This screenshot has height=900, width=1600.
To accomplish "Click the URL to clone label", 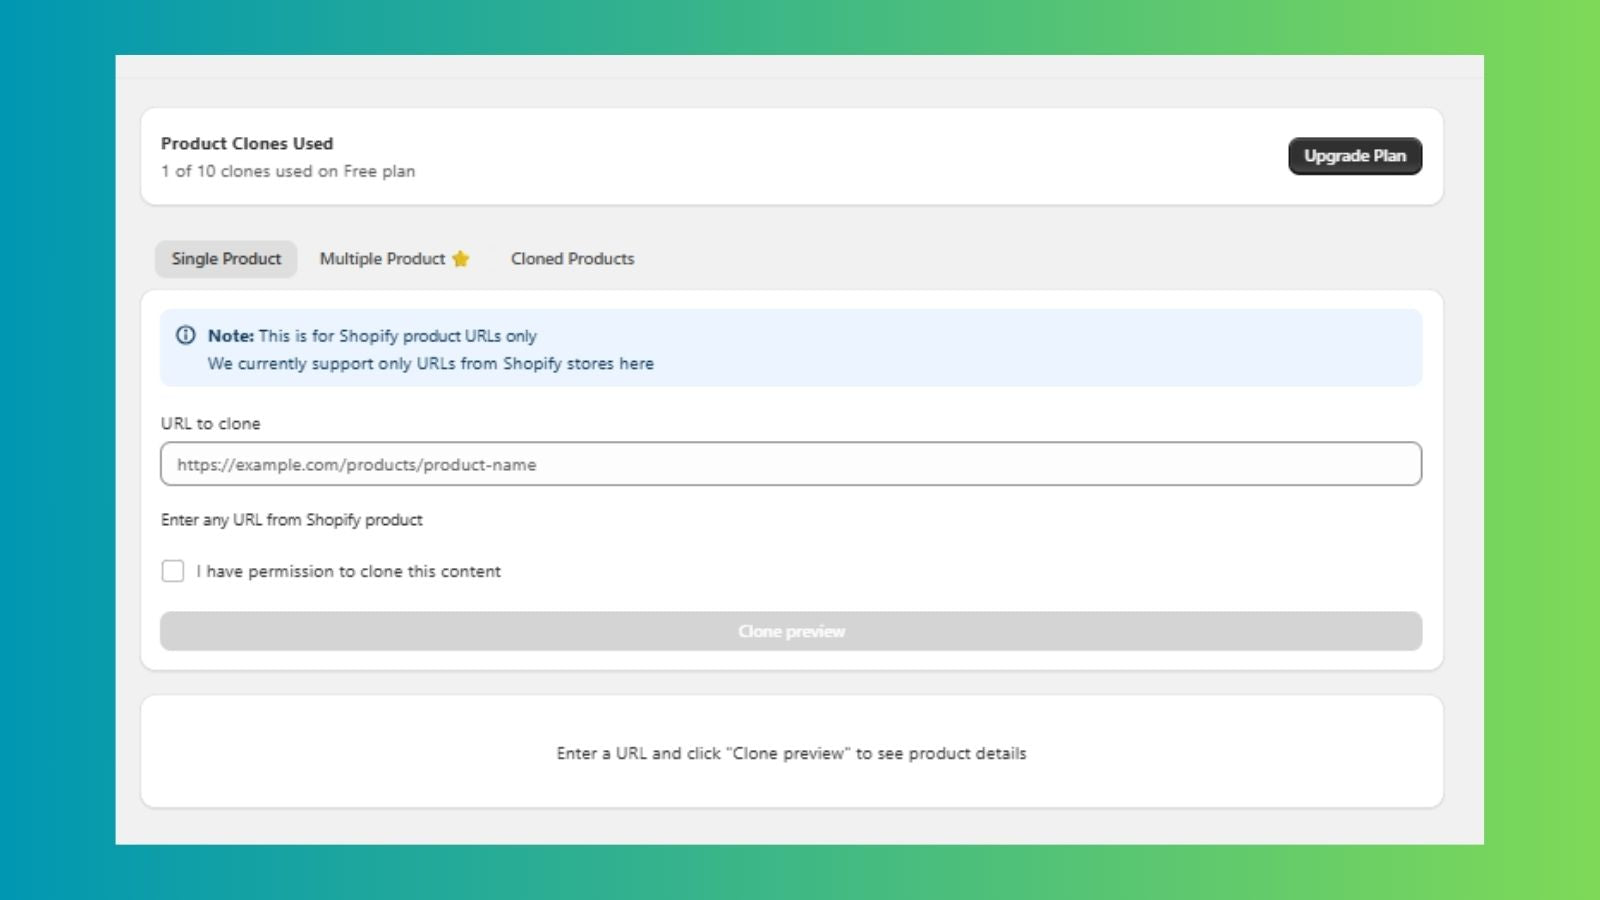I will tap(210, 423).
